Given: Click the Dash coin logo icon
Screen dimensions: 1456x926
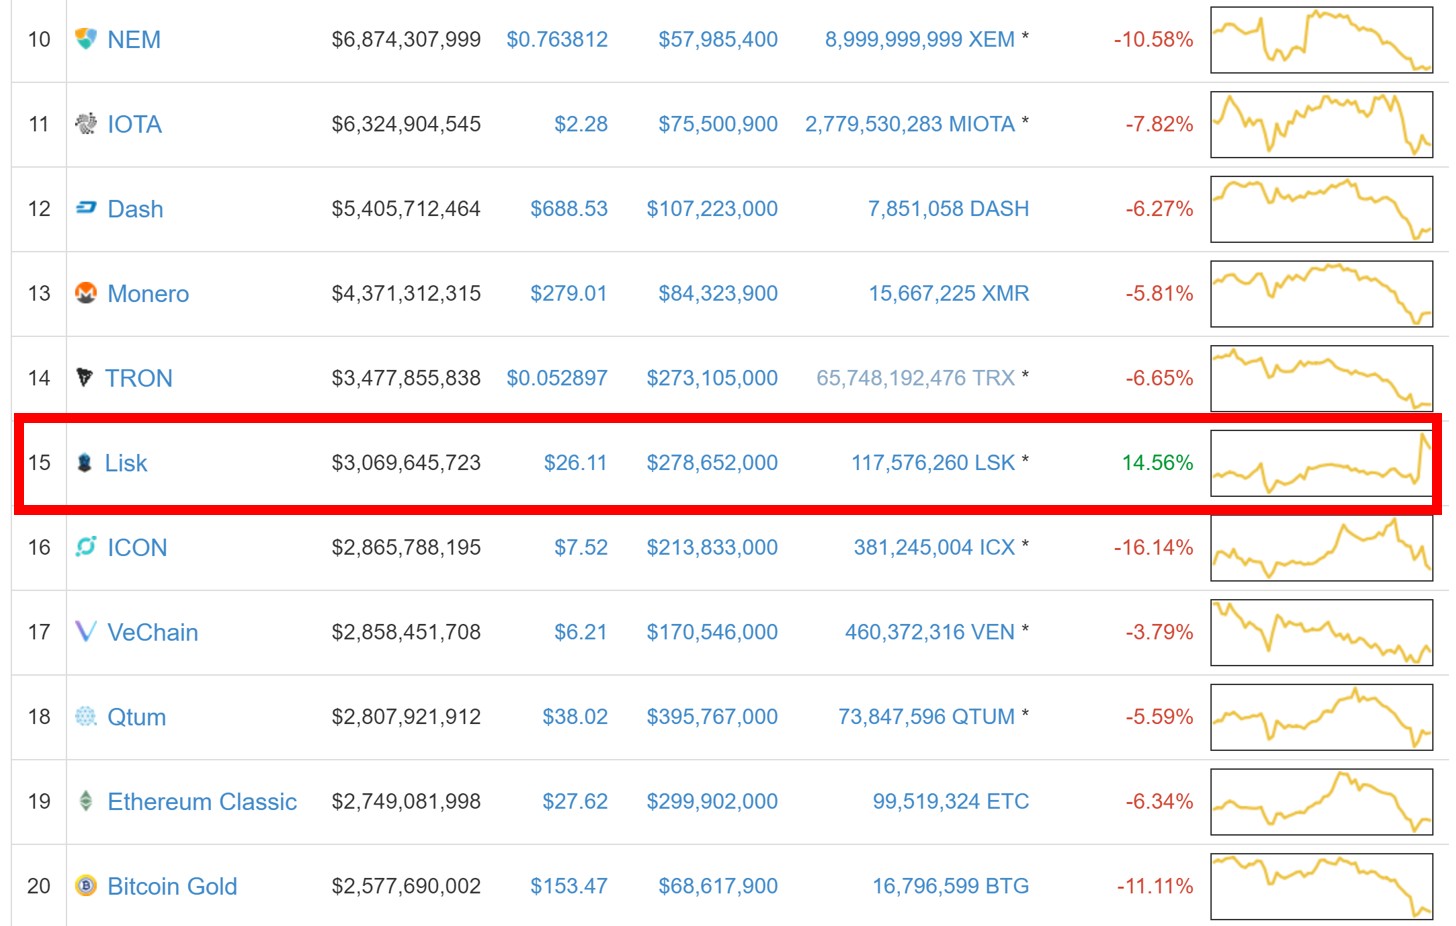Looking at the screenshot, I should pyautogui.click(x=86, y=208).
